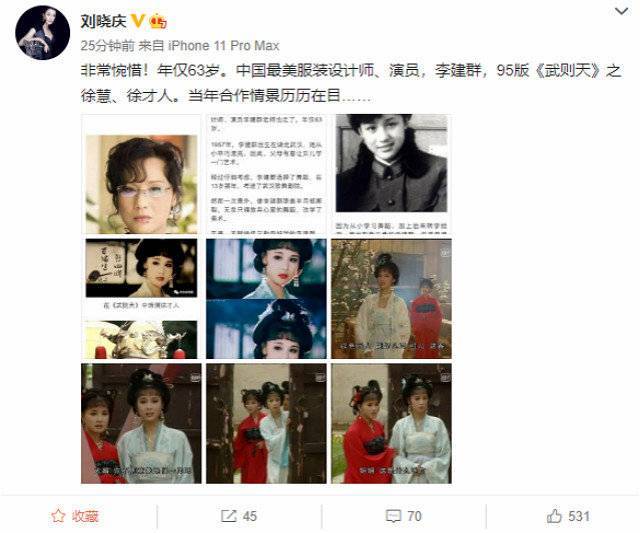The height and width of the screenshot is (533, 640).
Task: Click the orange V verified badge
Action: coord(138,20)
